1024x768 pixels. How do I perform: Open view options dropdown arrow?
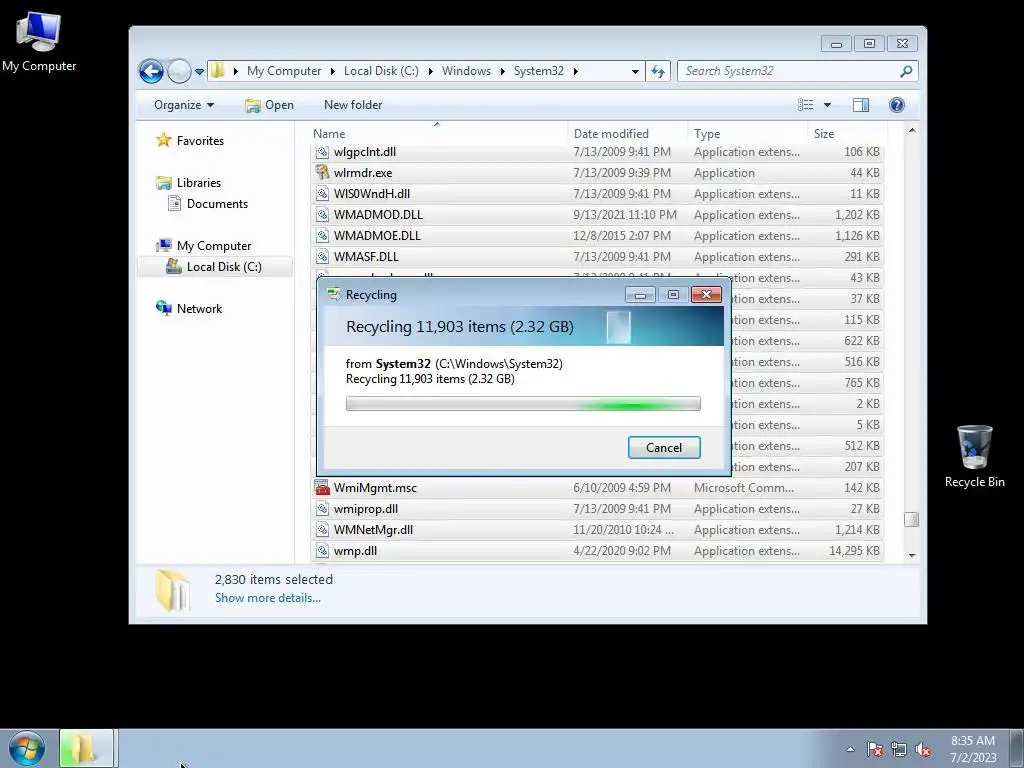pos(827,105)
